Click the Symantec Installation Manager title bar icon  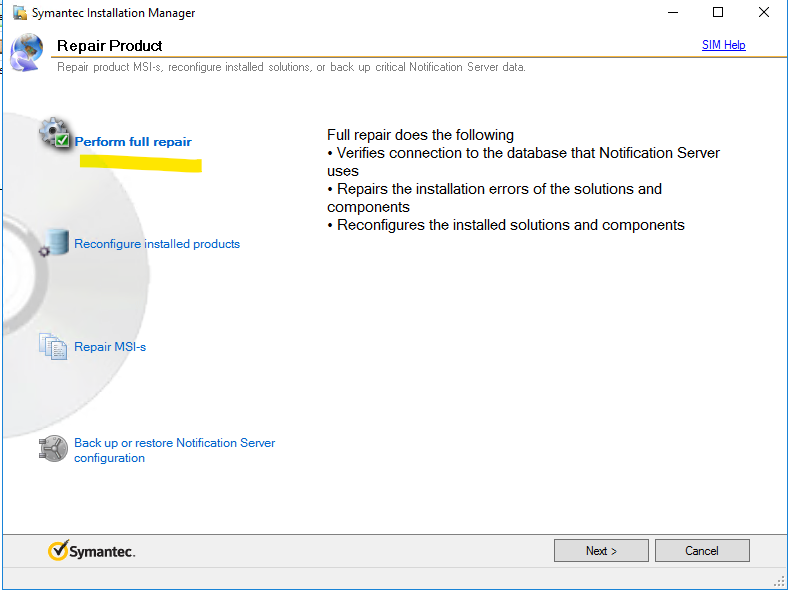(x=20, y=13)
